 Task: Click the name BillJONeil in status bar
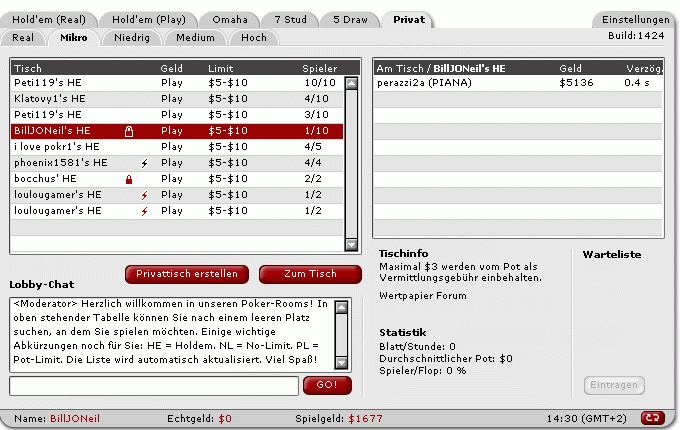tap(75, 419)
